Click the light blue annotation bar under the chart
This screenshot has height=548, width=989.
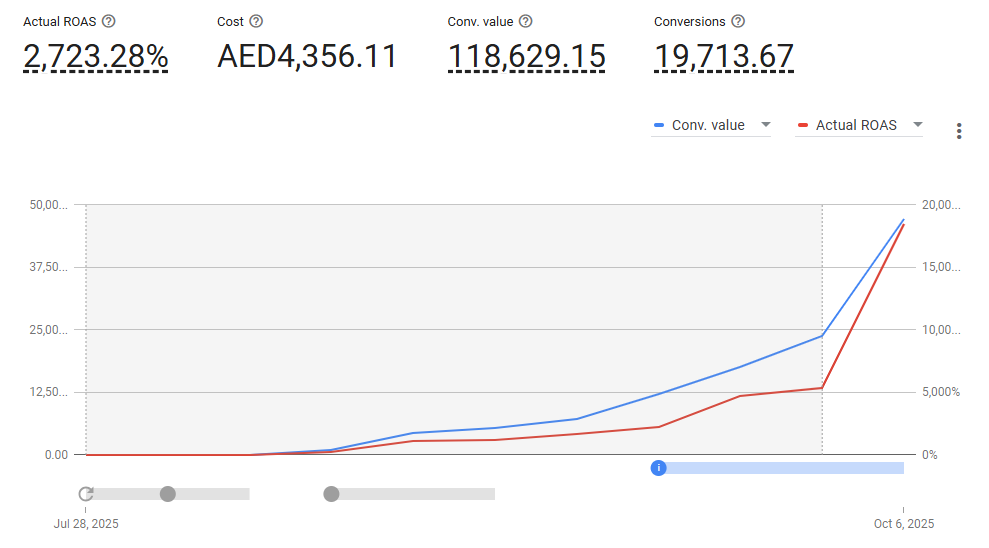coord(786,468)
